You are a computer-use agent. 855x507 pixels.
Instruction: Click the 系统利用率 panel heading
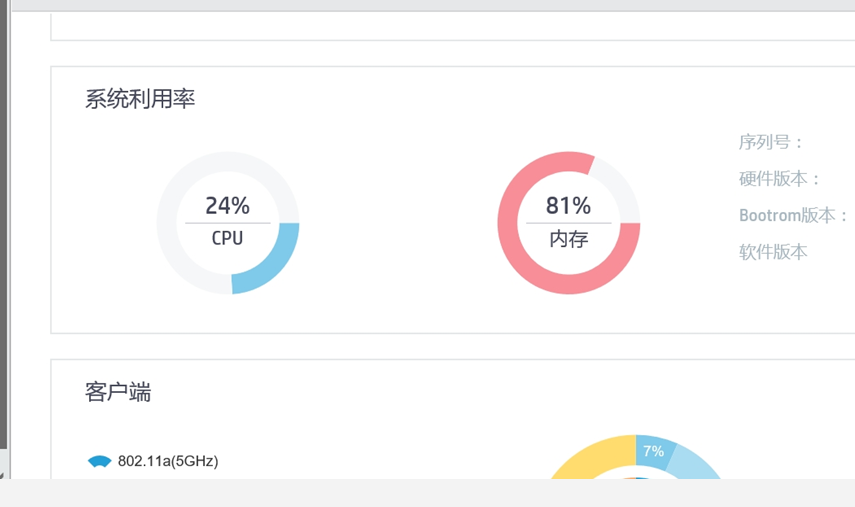point(140,99)
